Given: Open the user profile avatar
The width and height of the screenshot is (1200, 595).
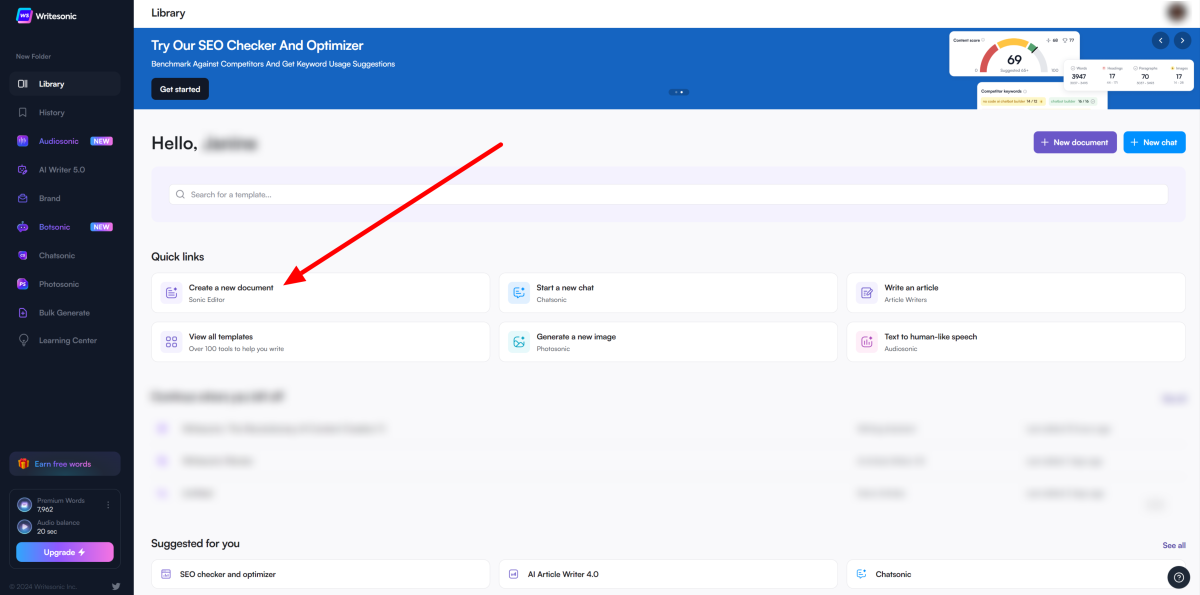Looking at the screenshot, I should [1177, 13].
